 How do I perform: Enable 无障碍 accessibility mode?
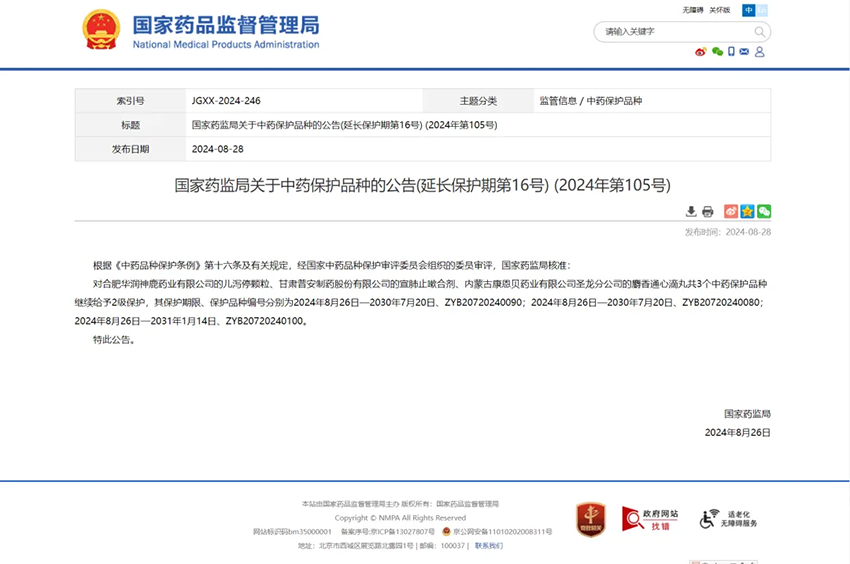point(693,10)
